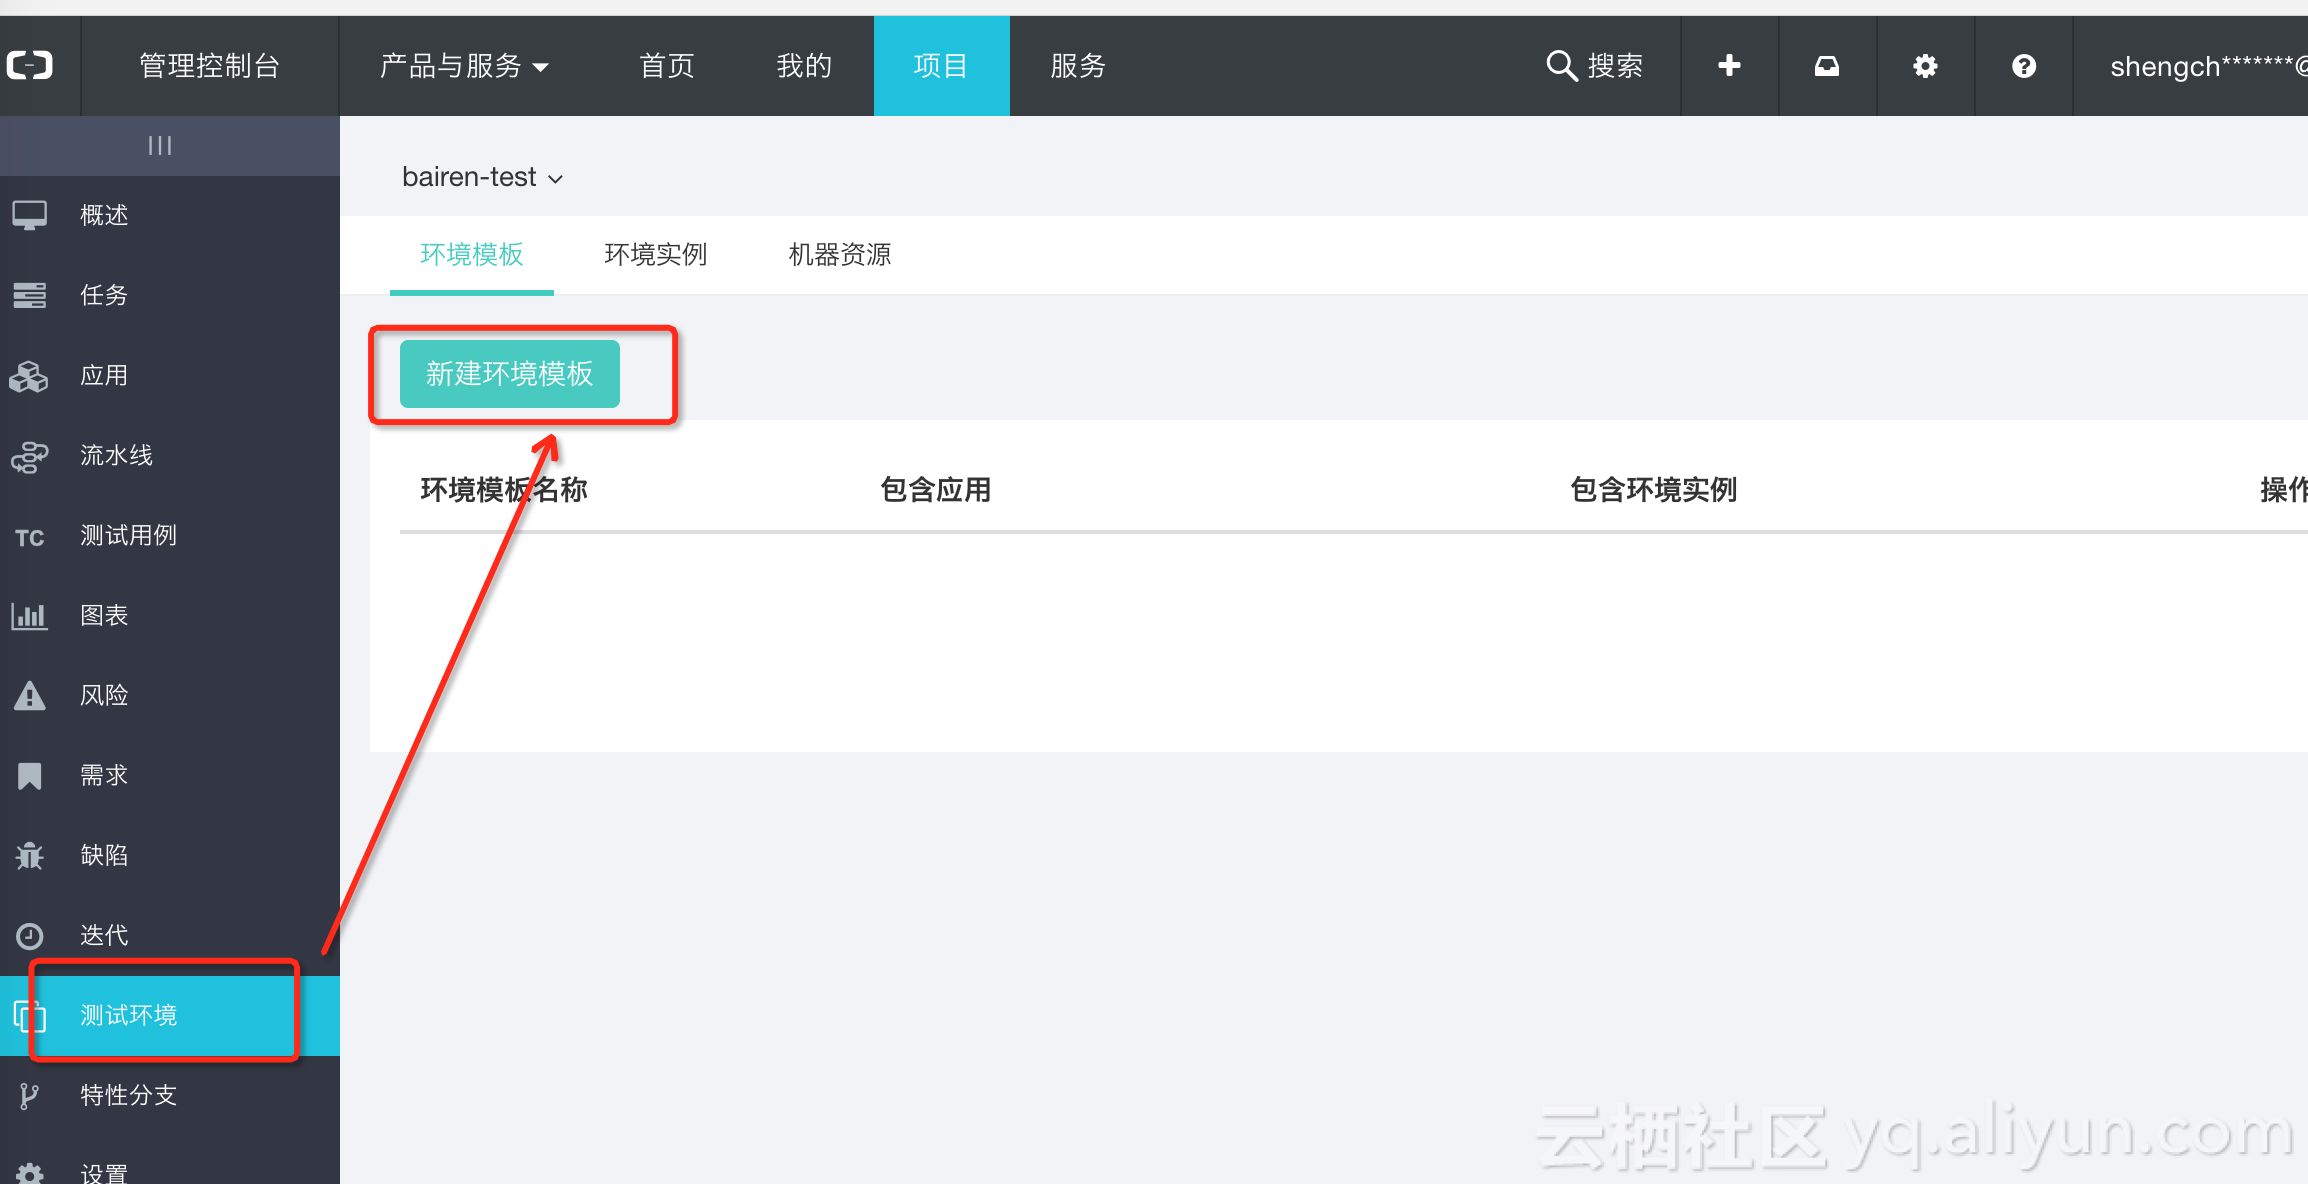Click the 新建环境模板 button
This screenshot has width=2308, height=1184.
click(510, 374)
